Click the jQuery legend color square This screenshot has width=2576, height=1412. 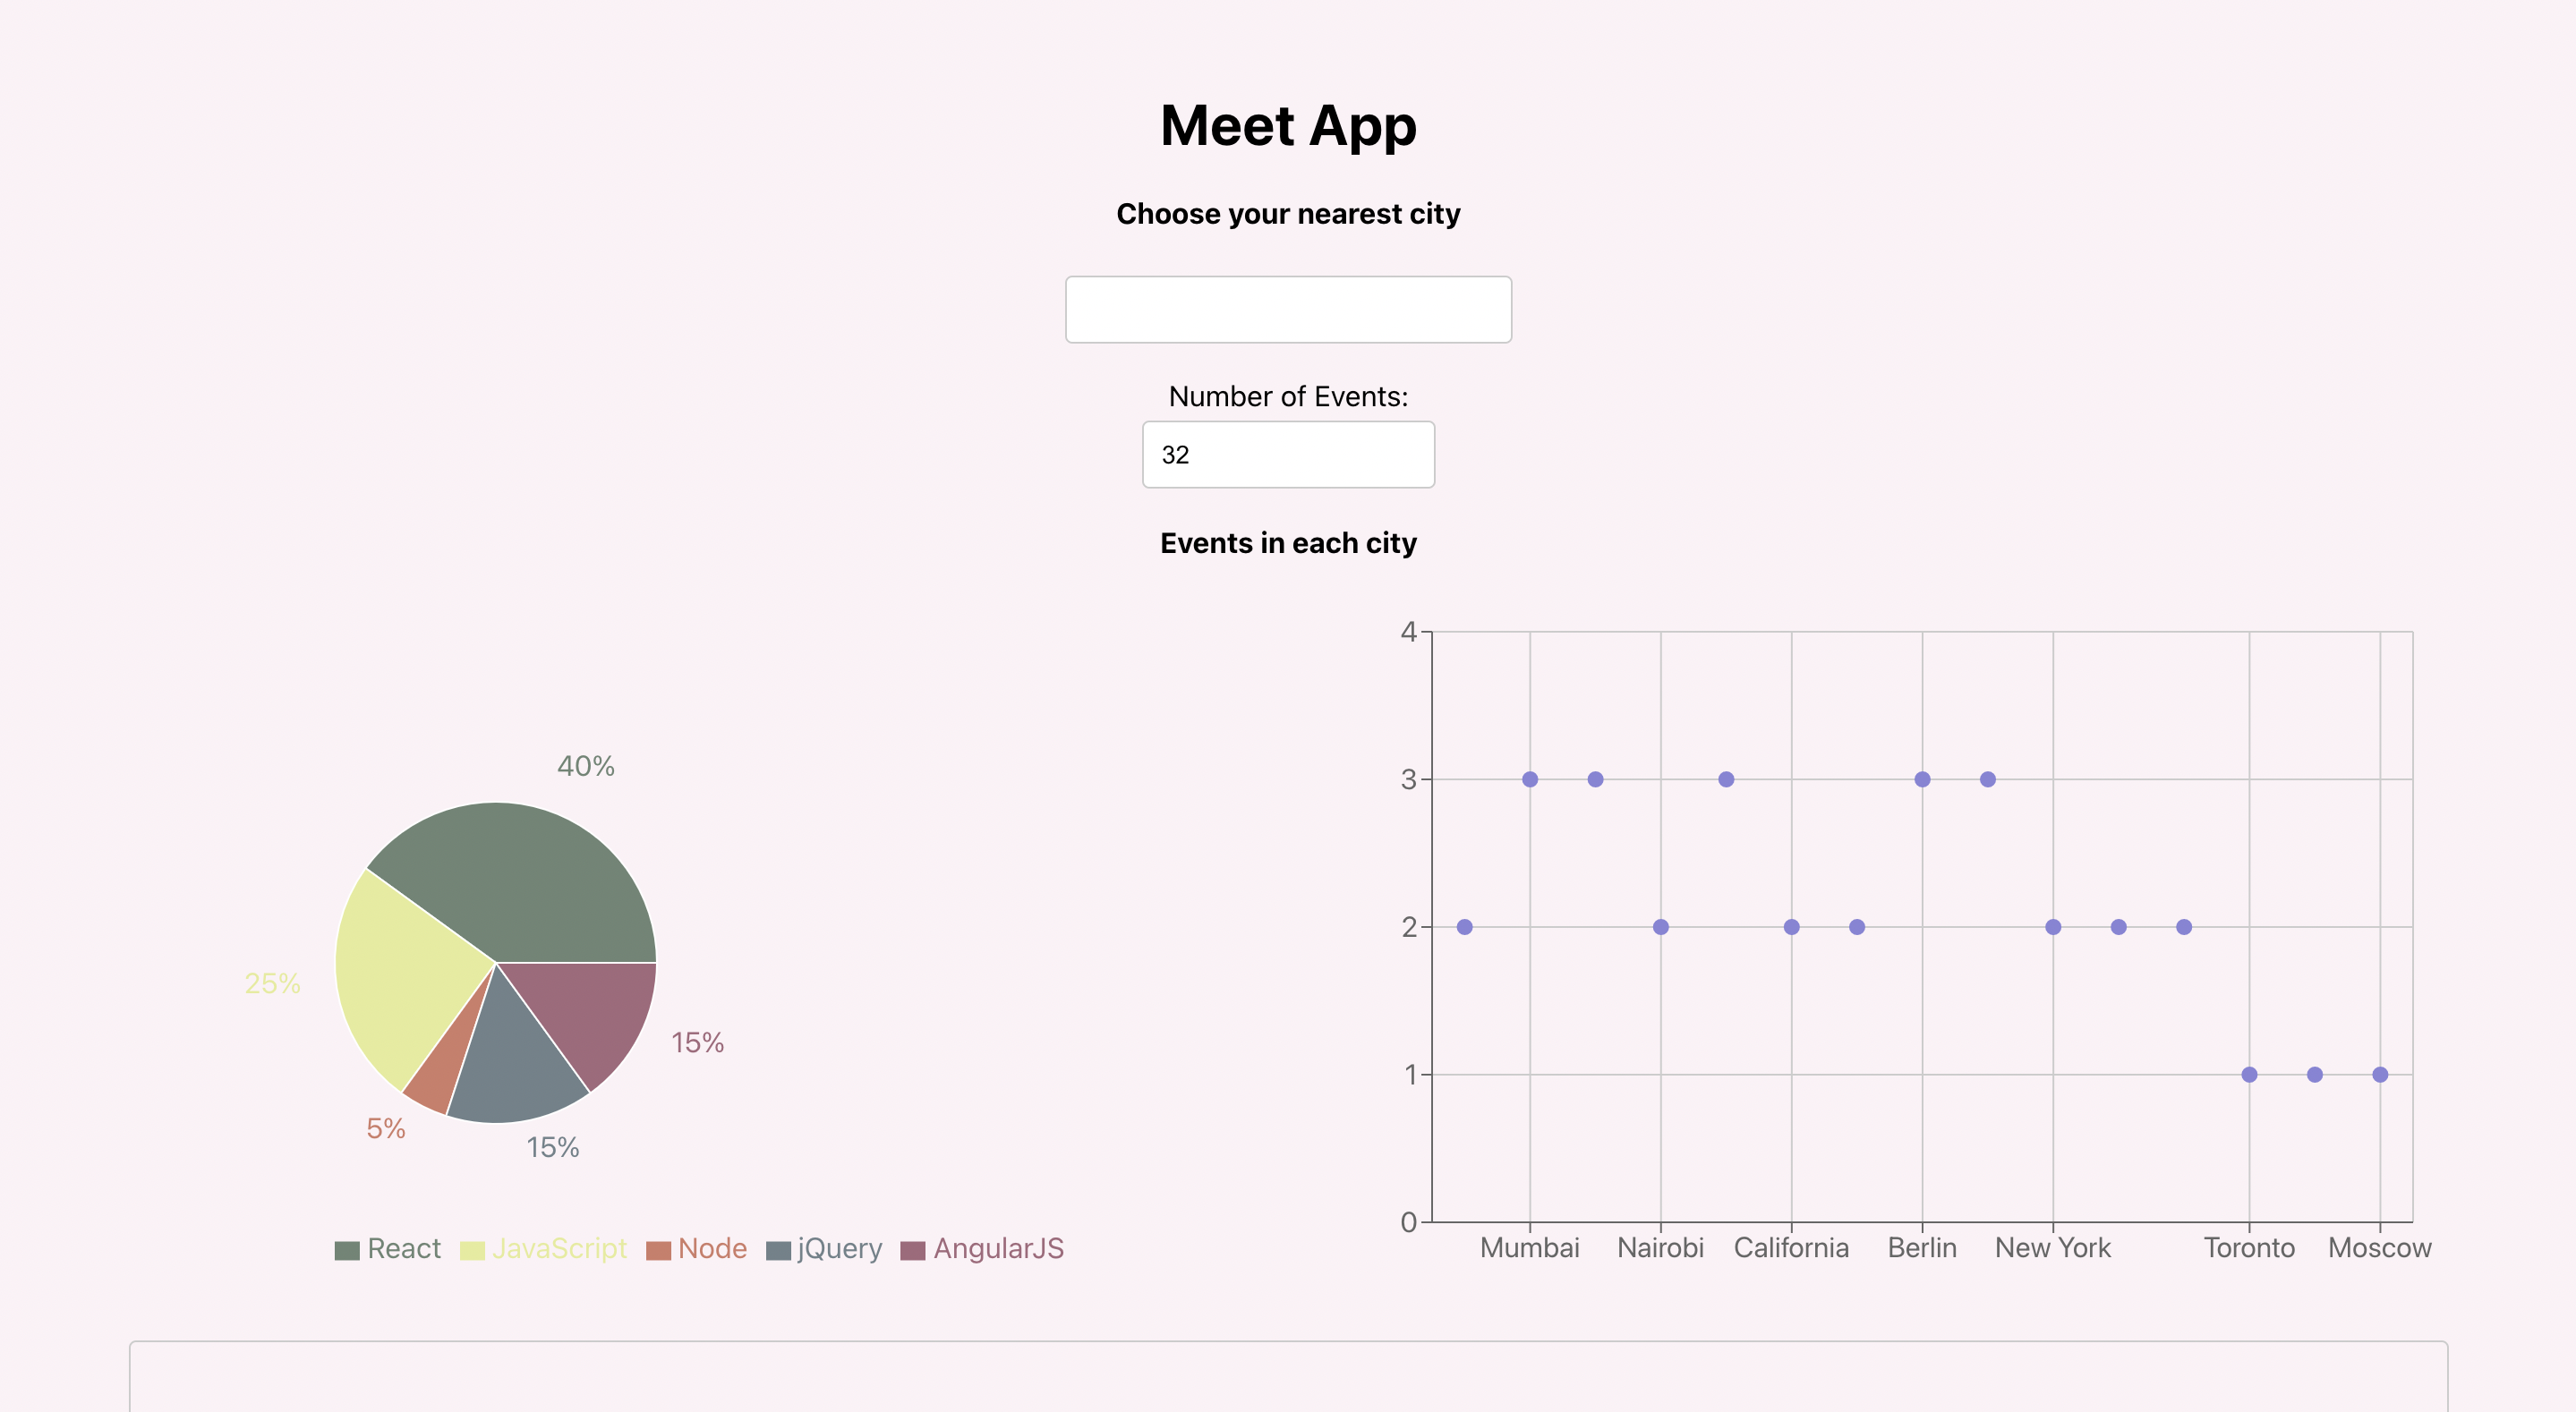(x=778, y=1248)
